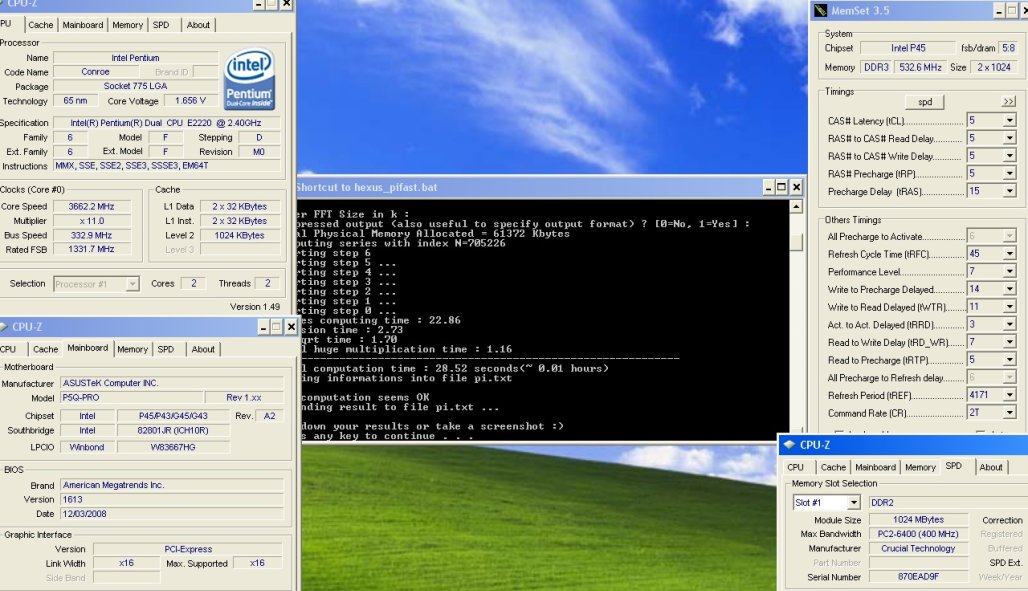Click the Rated FSB value 1331.7 MHz

click(x=91, y=249)
